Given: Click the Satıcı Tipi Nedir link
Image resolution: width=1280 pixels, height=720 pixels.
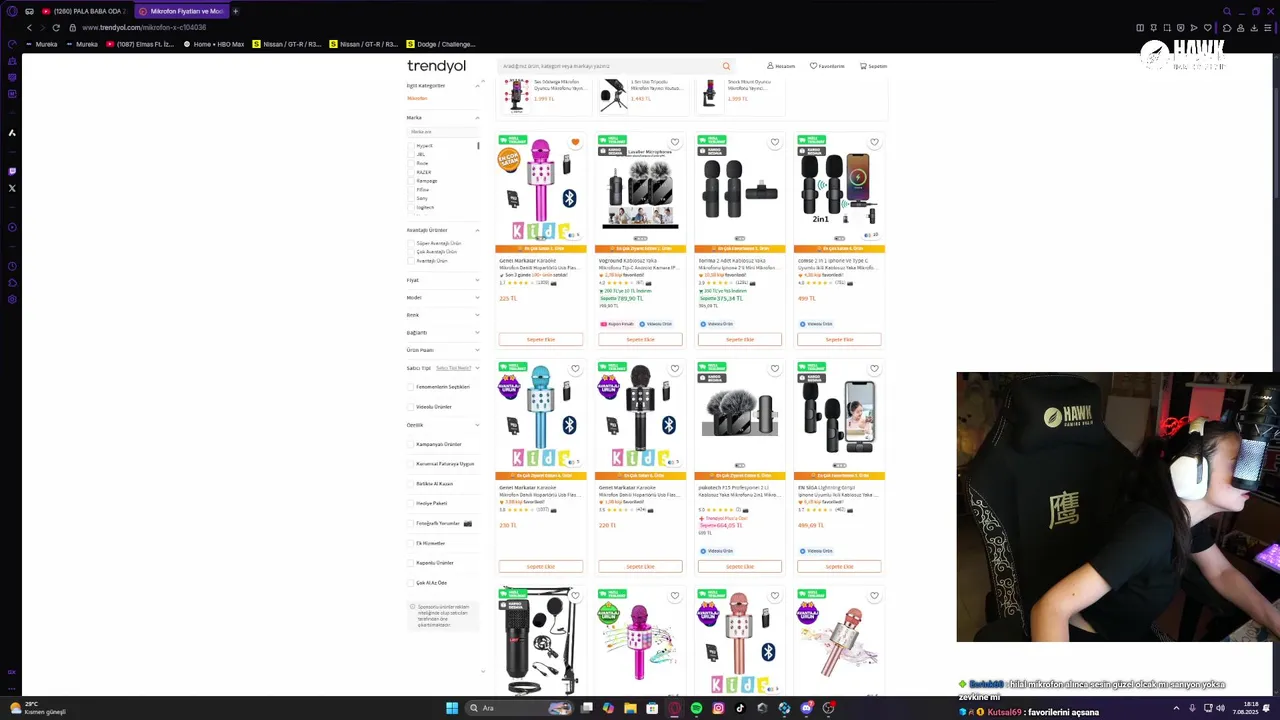Looking at the screenshot, I should (x=453, y=368).
